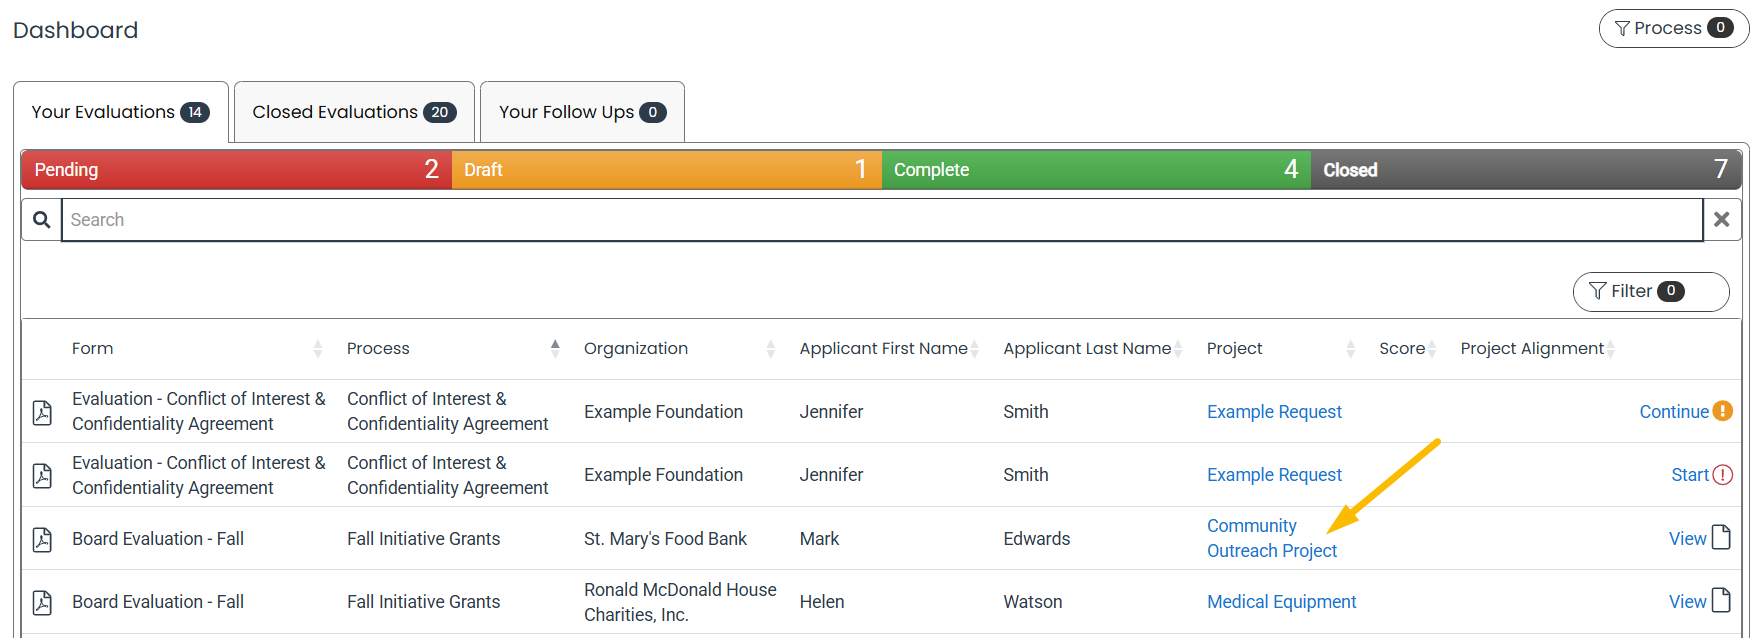Image resolution: width=1760 pixels, height=638 pixels.
Task: Sort by Form column arrows
Action: tap(318, 348)
